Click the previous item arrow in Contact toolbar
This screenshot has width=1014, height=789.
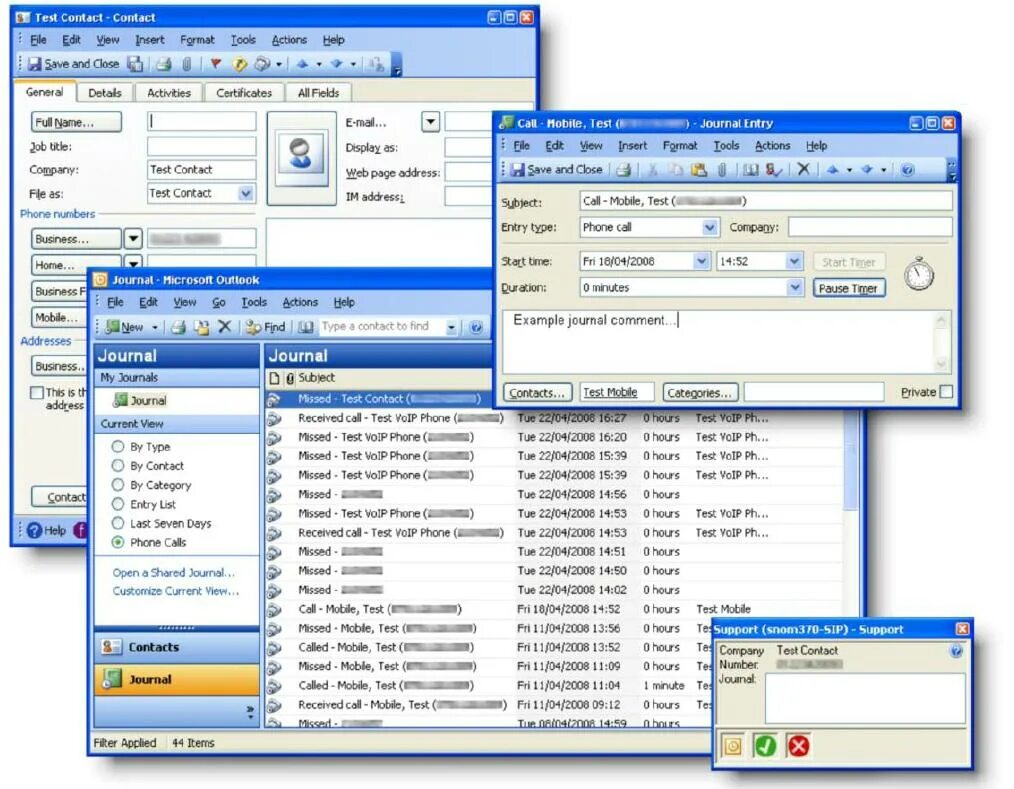pyautogui.click(x=302, y=64)
